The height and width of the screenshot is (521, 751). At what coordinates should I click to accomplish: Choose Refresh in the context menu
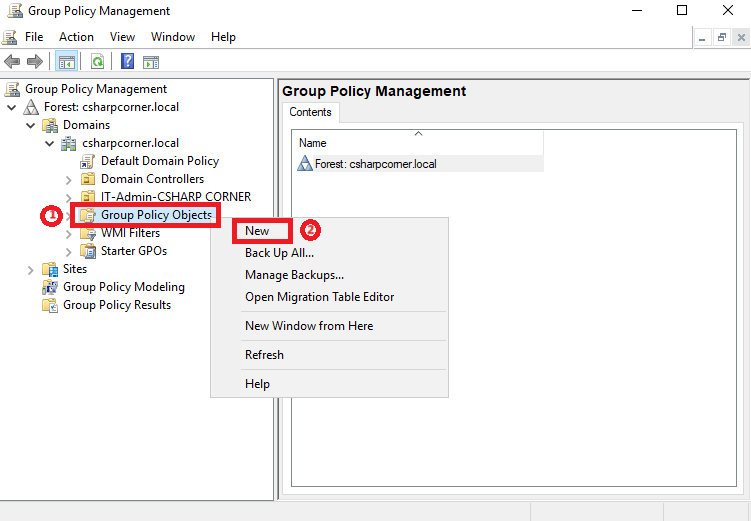pyautogui.click(x=330, y=355)
